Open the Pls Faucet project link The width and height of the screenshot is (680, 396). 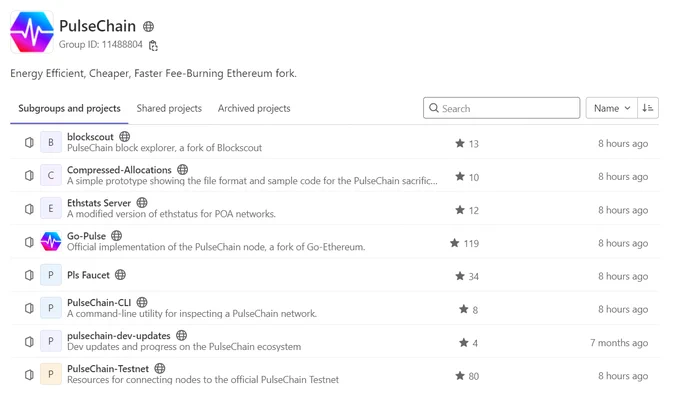click(x=88, y=275)
